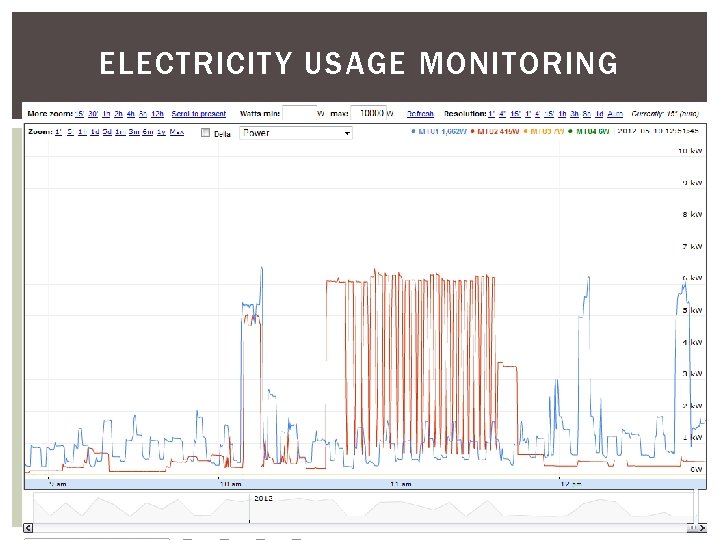Click the Watts max input field

(367, 113)
